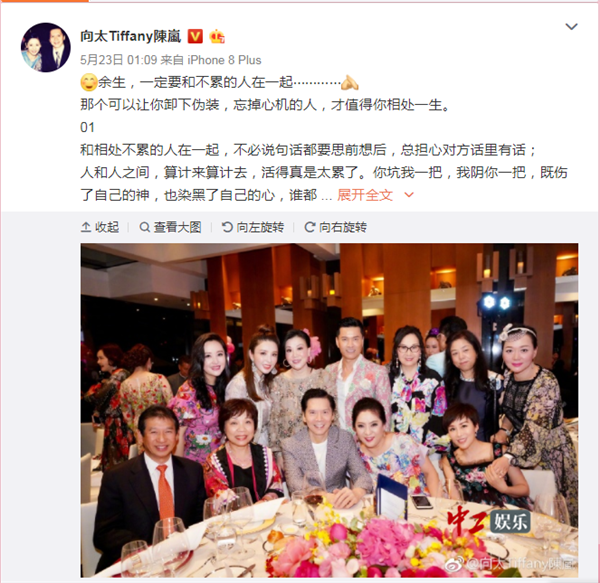600x583 pixels.
Task: Open the username 向太Tiffany陳嵐 link
Action: pyautogui.click(x=130, y=36)
